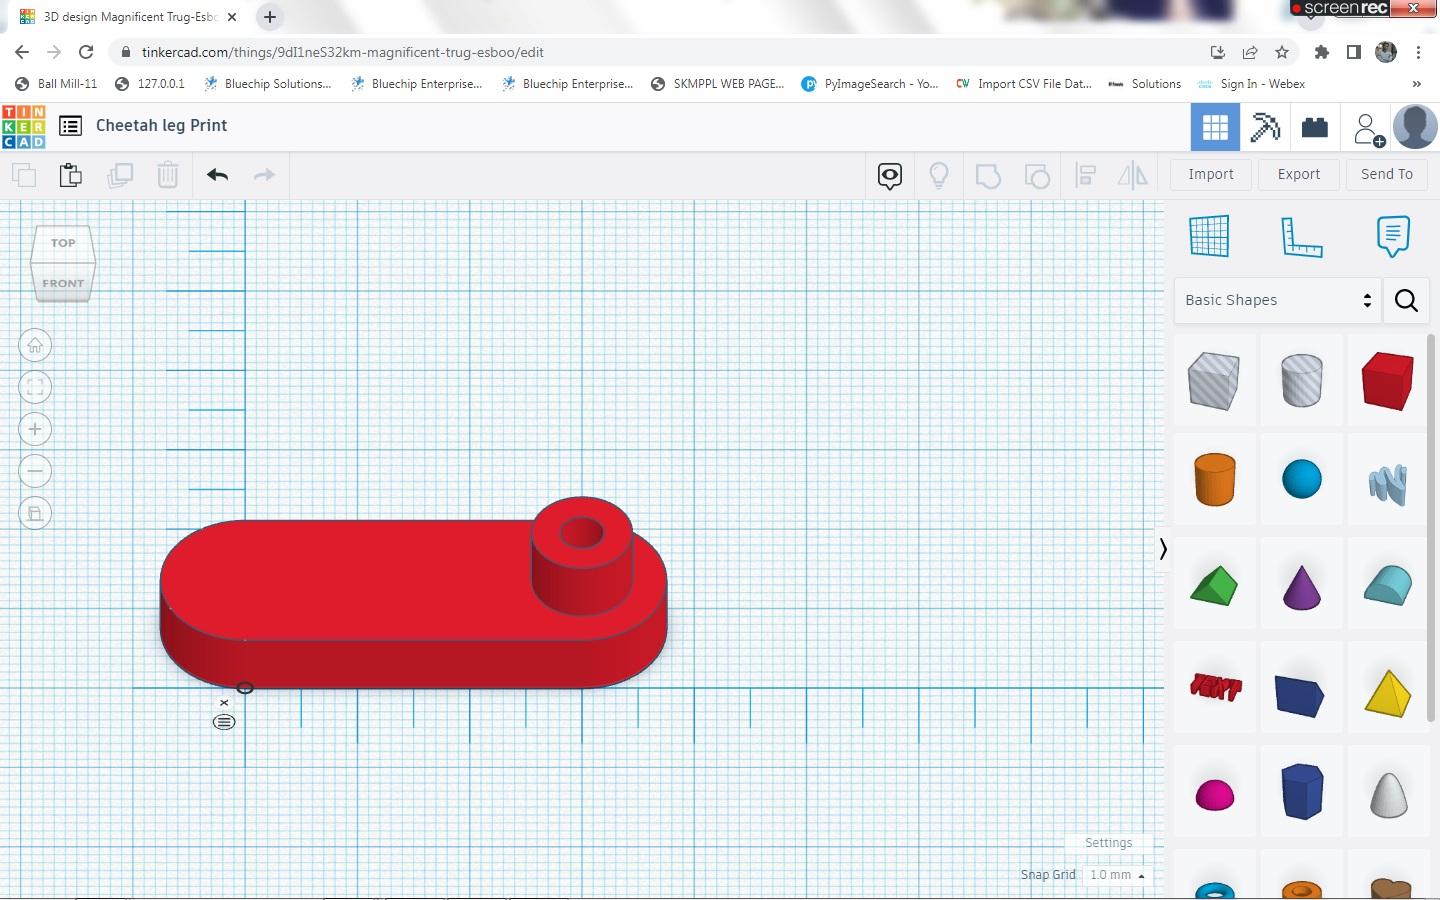Click the Show all lightbulb icon
The height and width of the screenshot is (900, 1440).
[x=939, y=176]
